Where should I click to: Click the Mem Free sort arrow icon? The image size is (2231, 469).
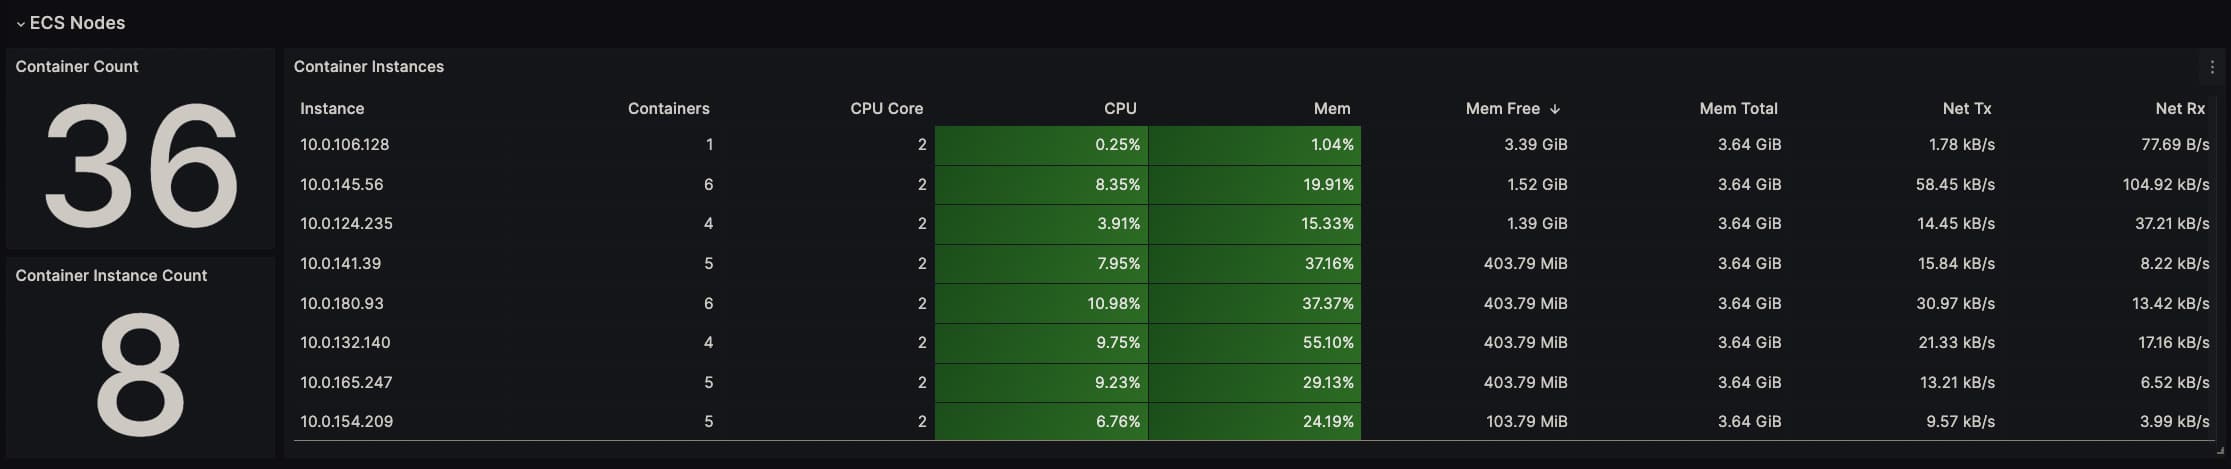[1555, 109]
